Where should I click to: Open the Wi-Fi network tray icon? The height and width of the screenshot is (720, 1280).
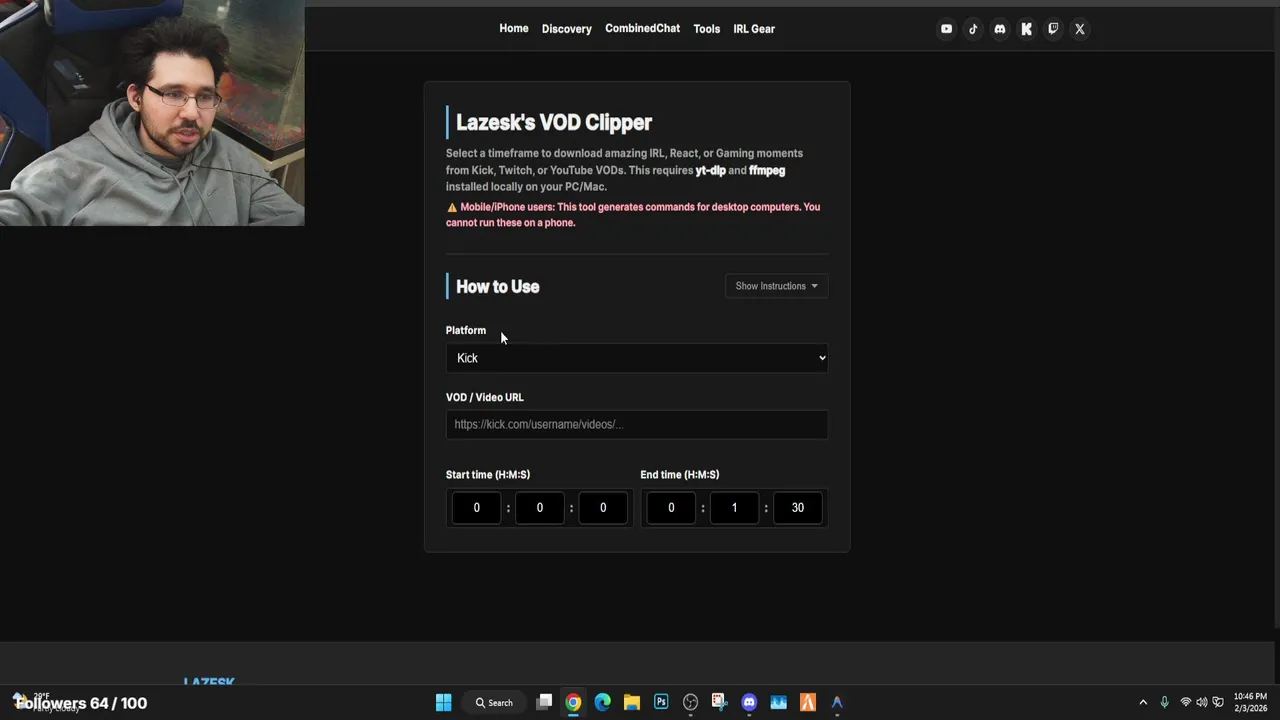1186,702
